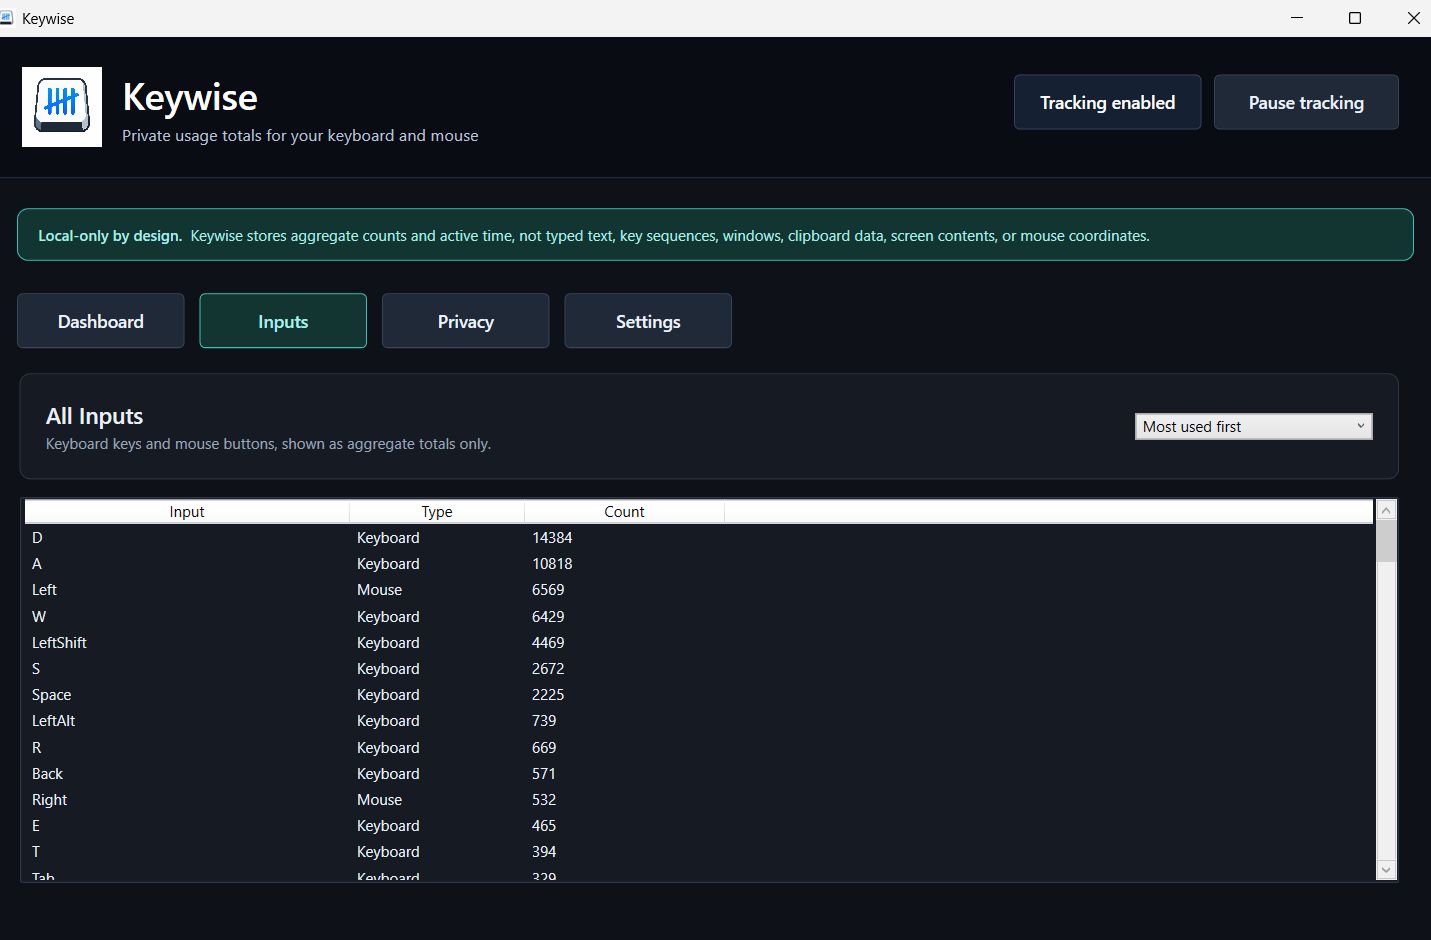Click the list scrollbar down arrow
1431x940 pixels.
(x=1386, y=870)
